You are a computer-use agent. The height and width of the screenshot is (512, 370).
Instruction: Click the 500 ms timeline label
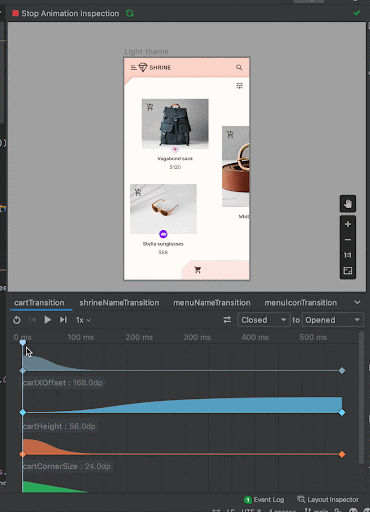pos(313,337)
